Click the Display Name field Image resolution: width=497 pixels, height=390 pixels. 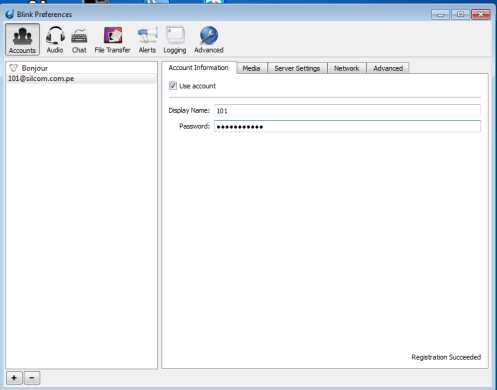click(347, 111)
